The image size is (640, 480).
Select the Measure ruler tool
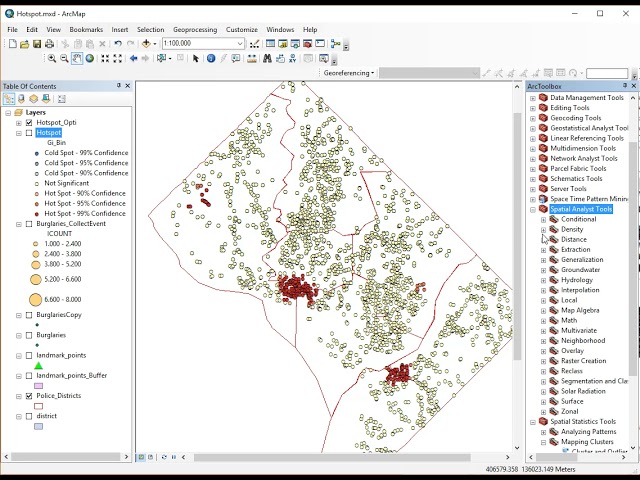tap(252, 58)
